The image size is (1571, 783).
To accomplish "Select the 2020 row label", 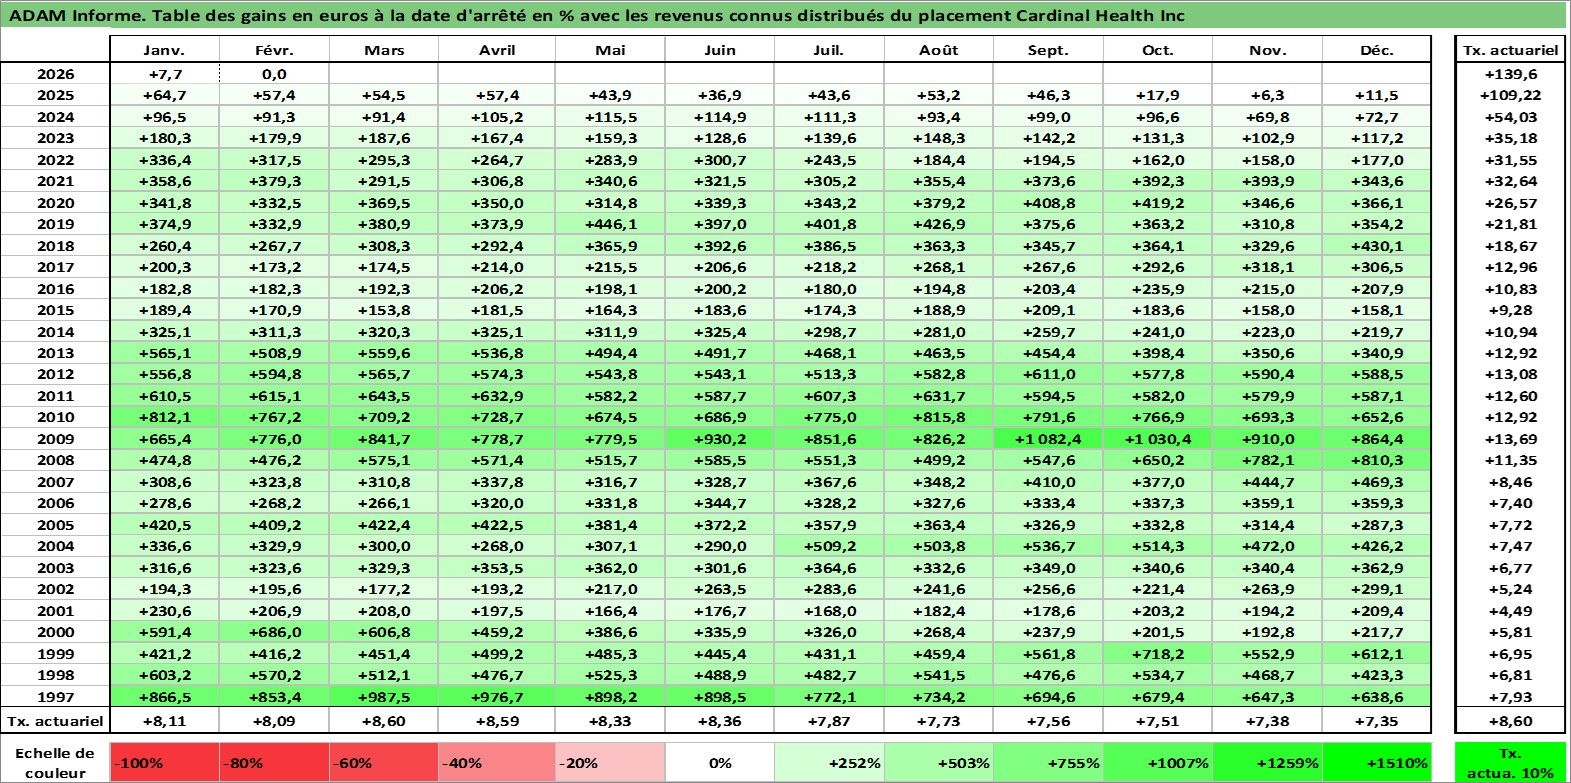I will [55, 202].
